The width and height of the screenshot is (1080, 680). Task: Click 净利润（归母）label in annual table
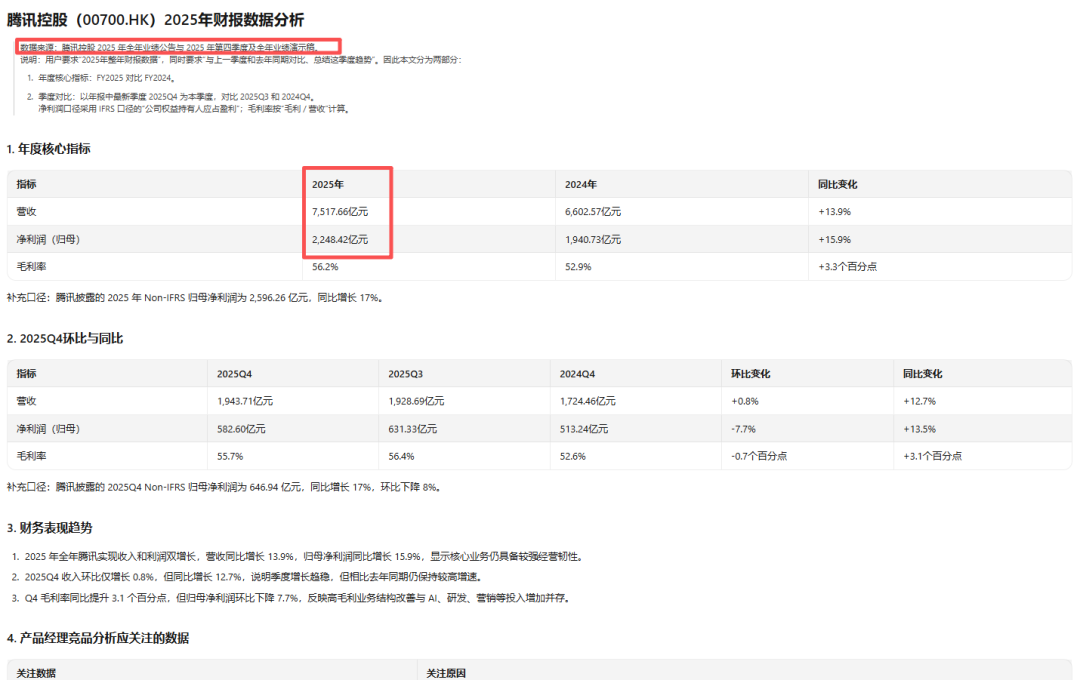click(48, 239)
